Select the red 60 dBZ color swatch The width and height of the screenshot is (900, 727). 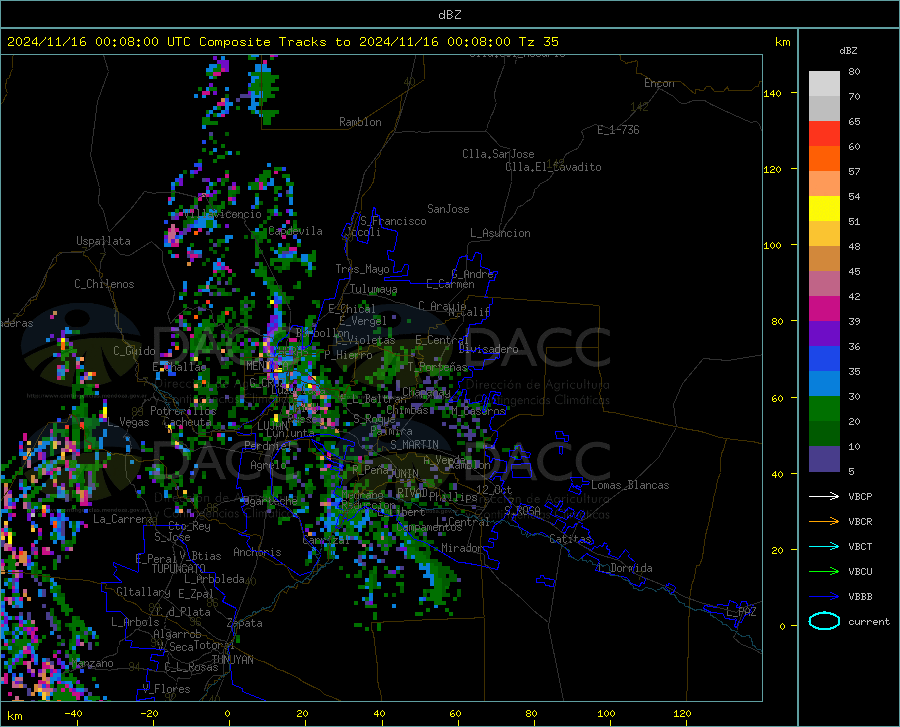pos(824,134)
